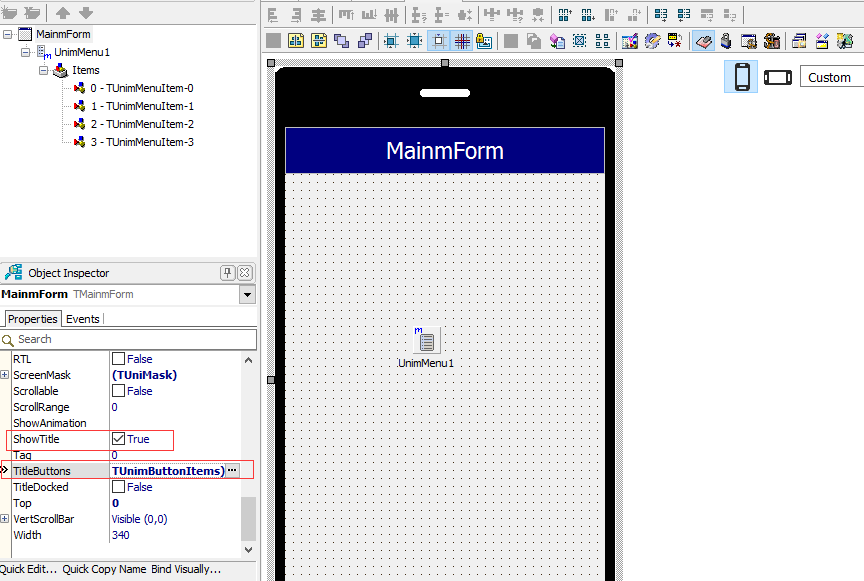The height and width of the screenshot is (581, 864).
Task: Click the tab order arrows icon
Action: coord(675,41)
